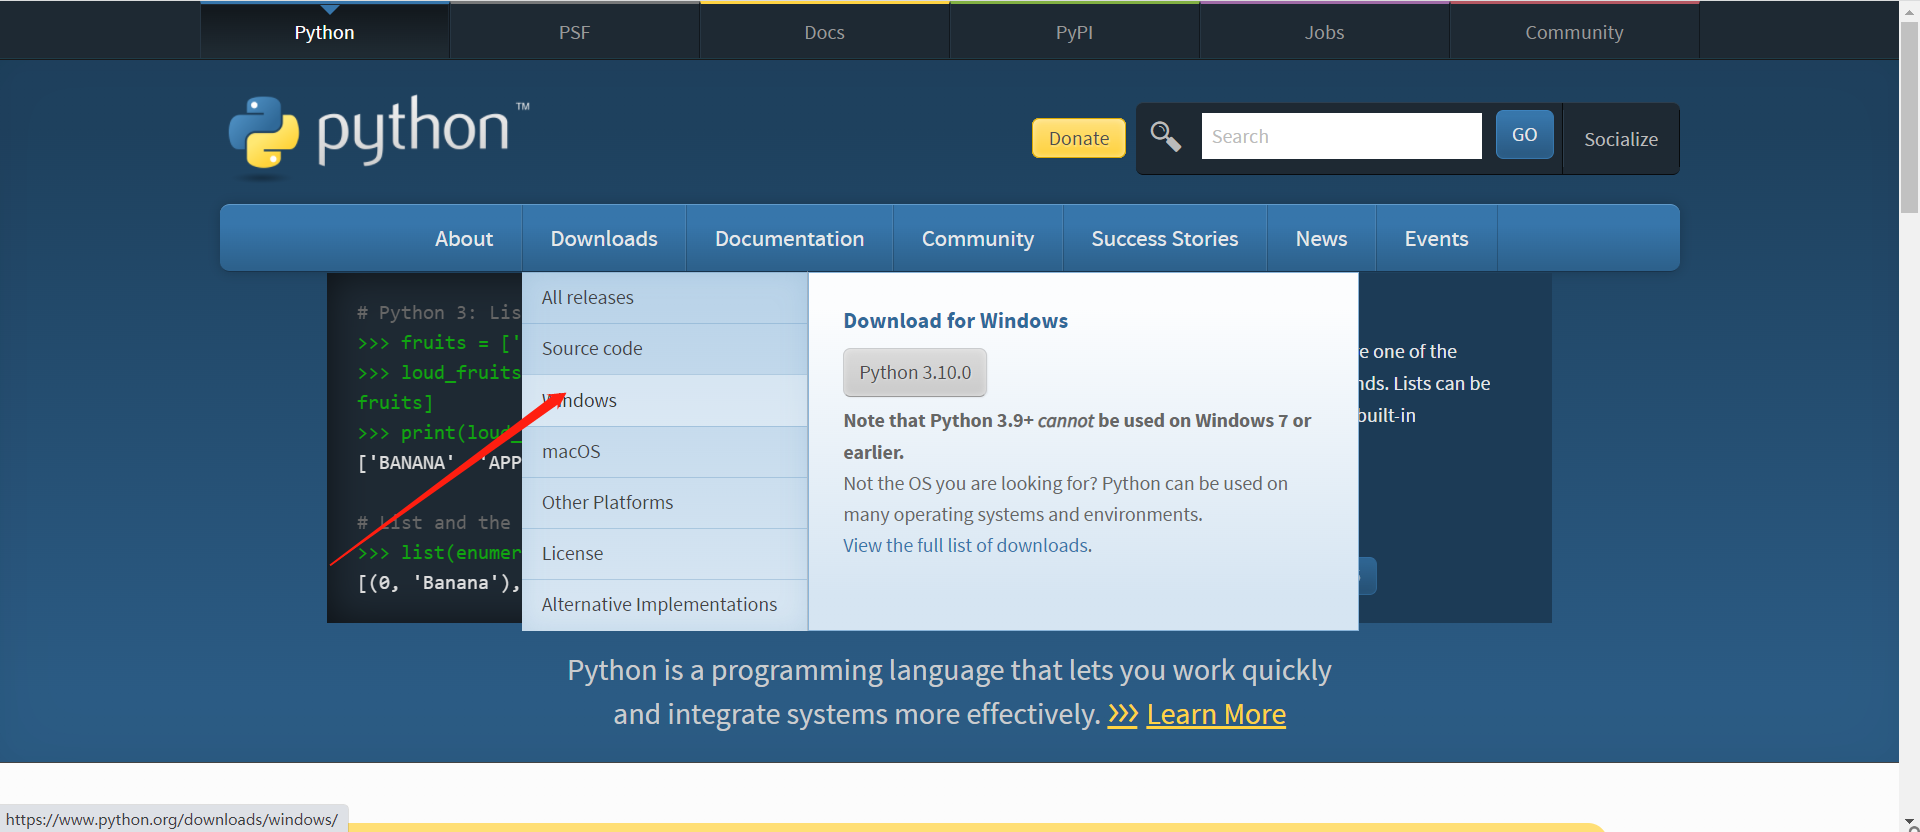The width and height of the screenshot is (1920, 832).
Task: Click the 'Note that Python 3.9+' notice text
Action: (x=1077, y=436)
